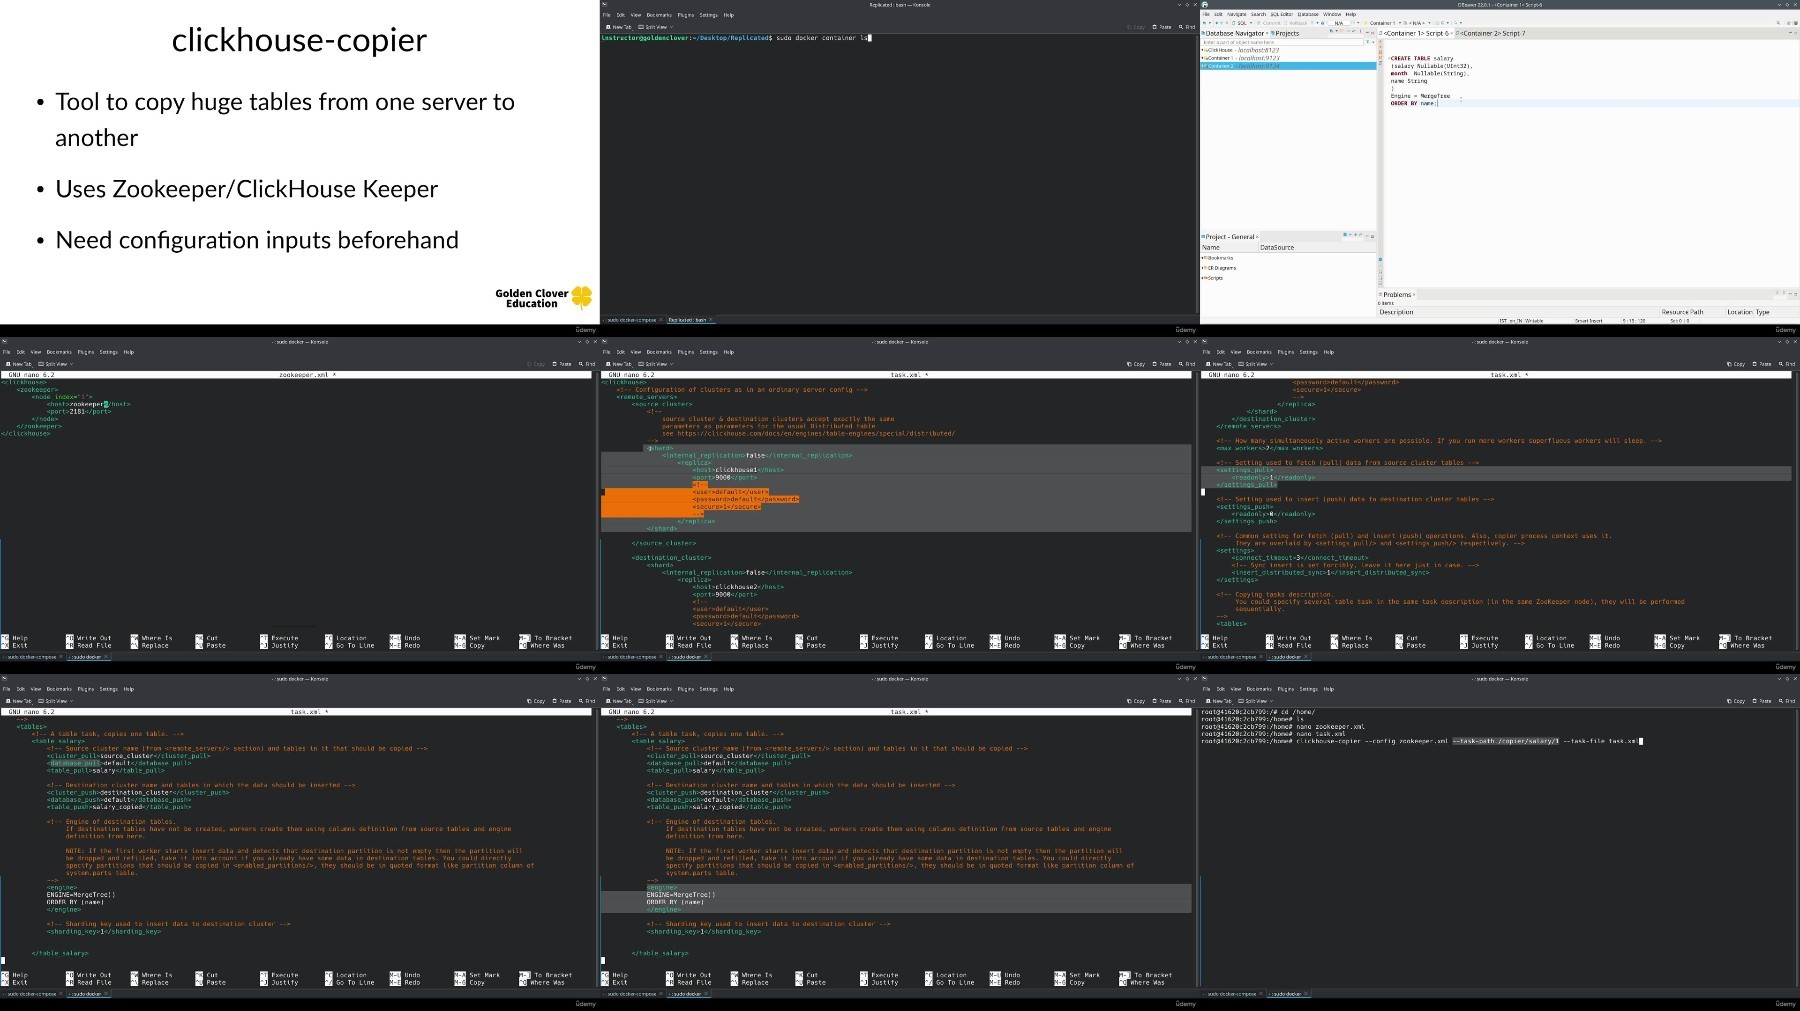
Task: Click the CREATE TABLE salary line in SQL editor
Action: click(x=1422, y=58)
